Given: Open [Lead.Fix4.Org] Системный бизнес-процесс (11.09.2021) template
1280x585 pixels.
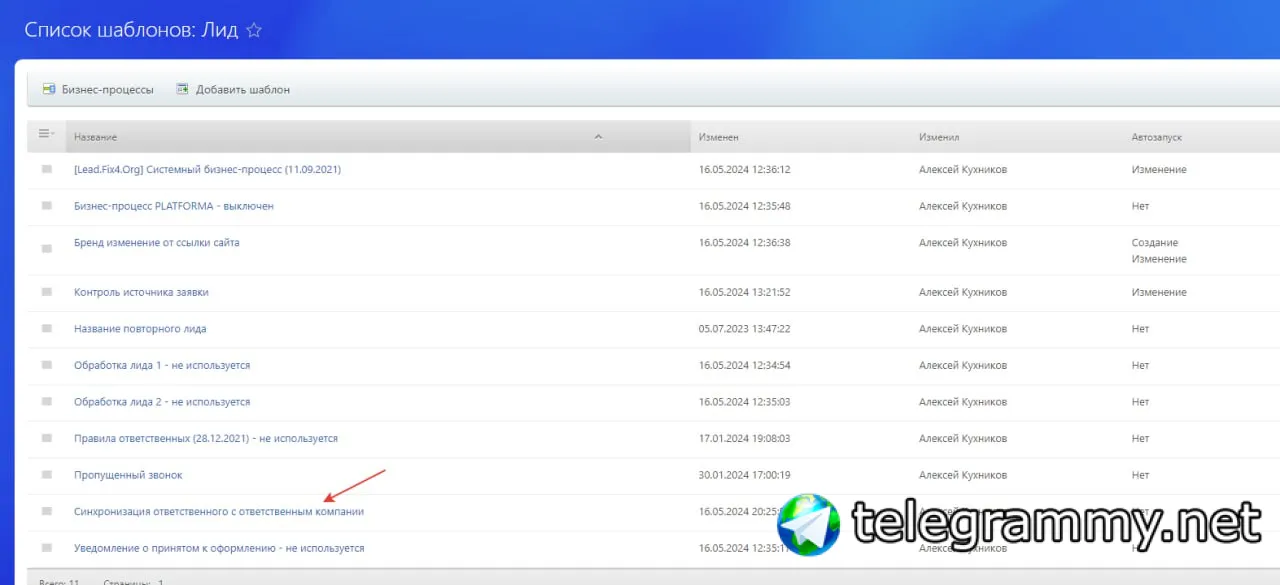Looking at the screenshot, I should coord(207,169).
